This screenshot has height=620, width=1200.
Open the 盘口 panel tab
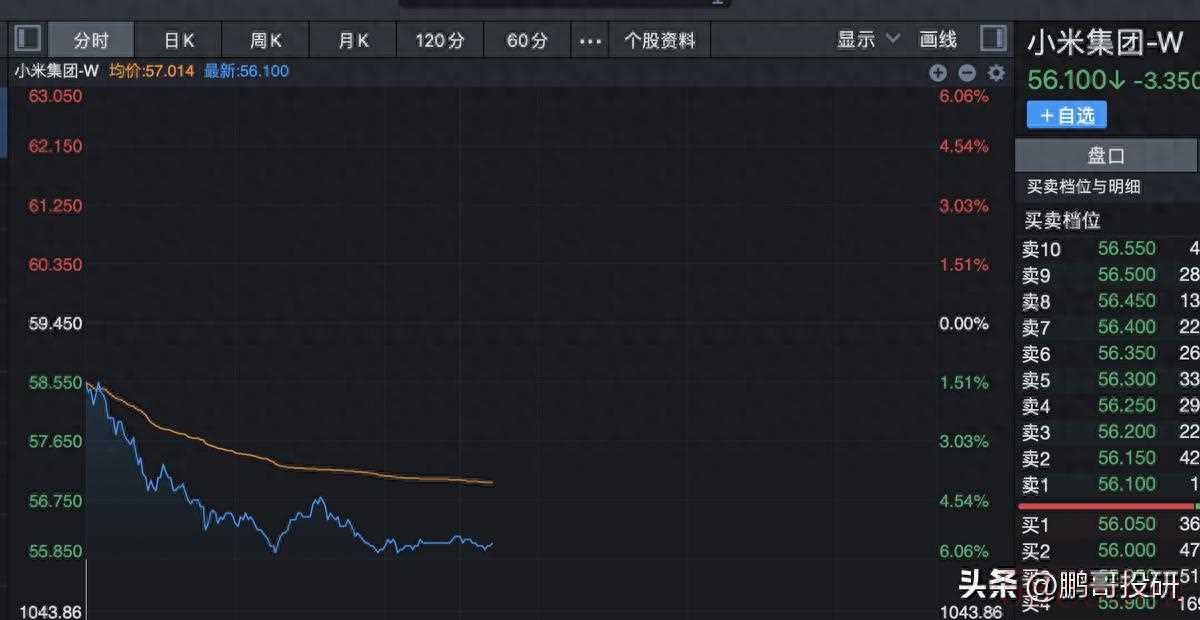click(x=1106, y=156)
